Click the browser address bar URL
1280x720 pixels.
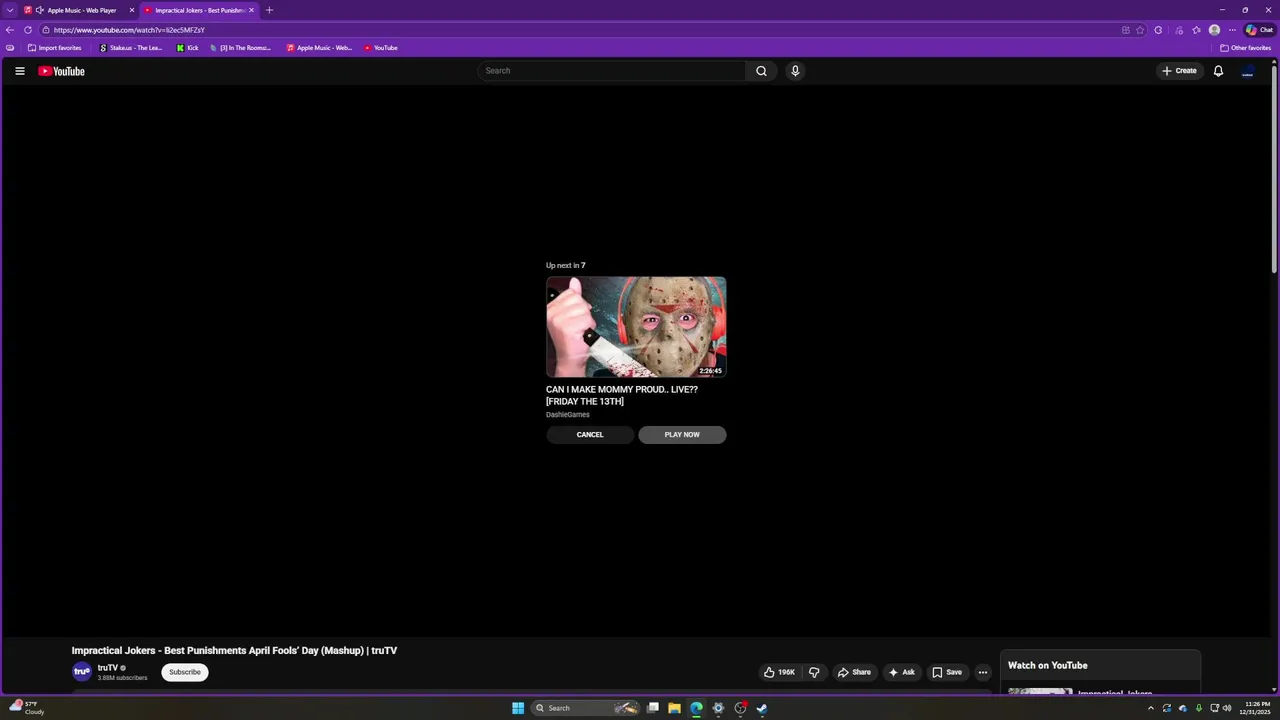tap(129, 30)
